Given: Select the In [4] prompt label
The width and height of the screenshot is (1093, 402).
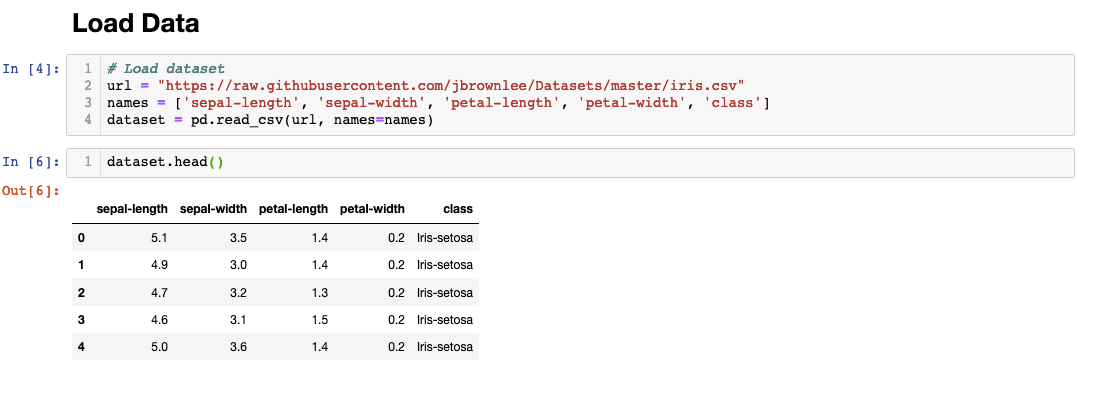Looking at the screenshot, I should tap(31, 68).
